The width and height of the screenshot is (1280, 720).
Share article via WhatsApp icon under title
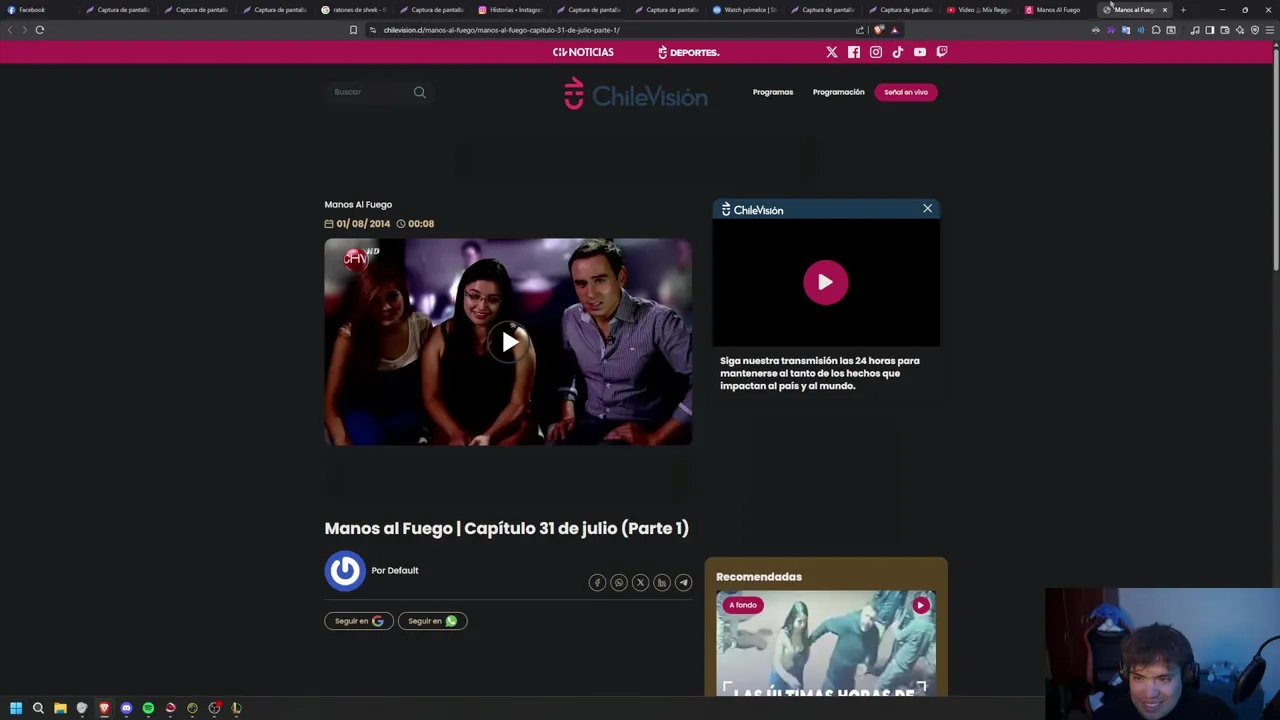(619, 583)
